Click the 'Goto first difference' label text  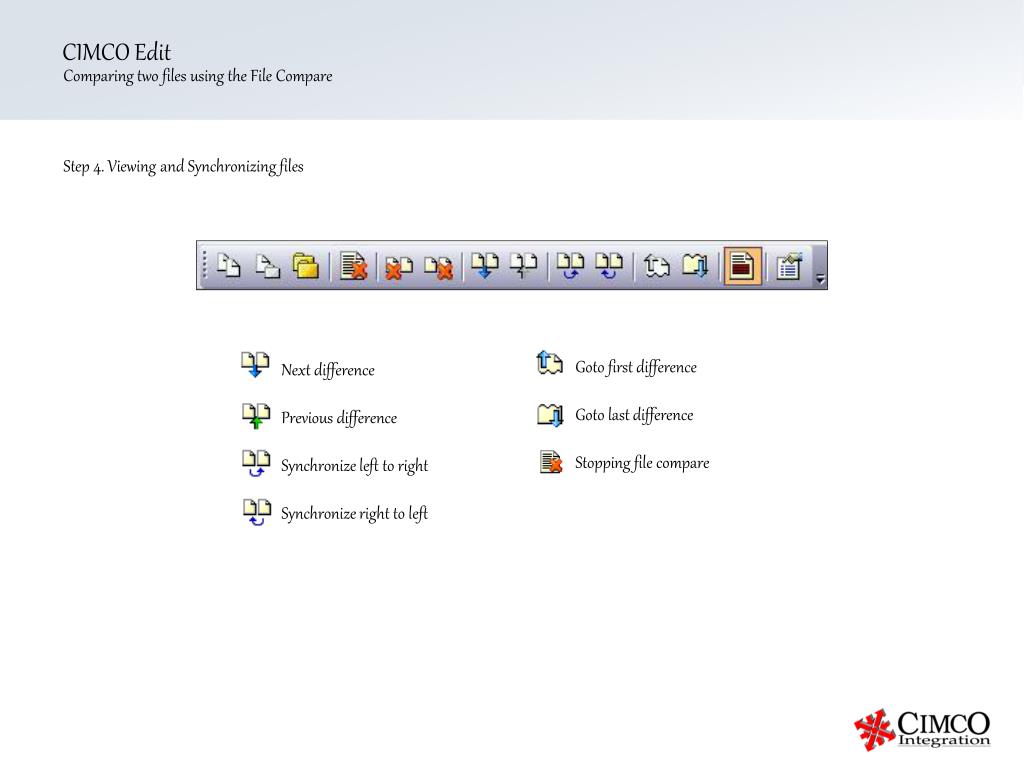[636, 367]
